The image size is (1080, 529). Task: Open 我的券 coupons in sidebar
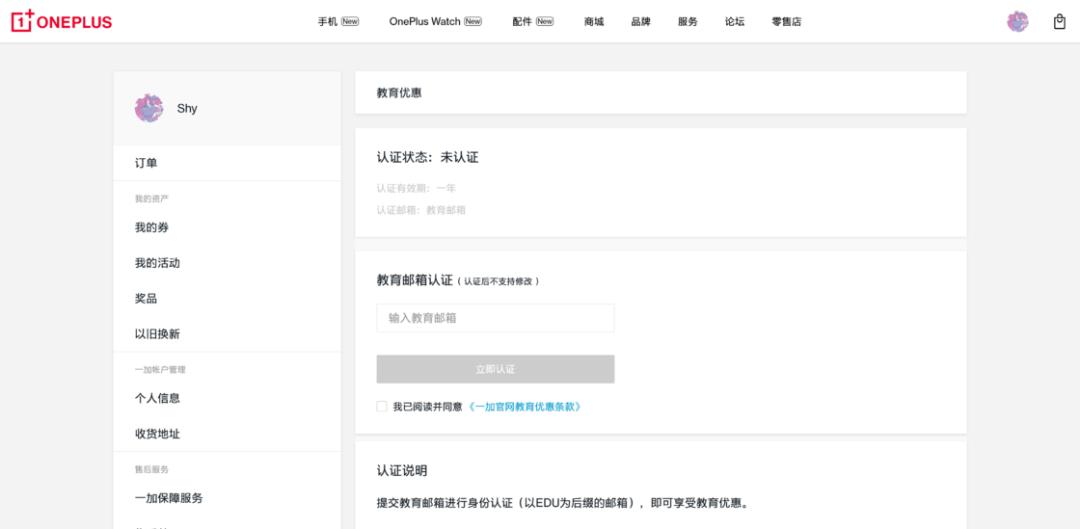coord(152,228)
